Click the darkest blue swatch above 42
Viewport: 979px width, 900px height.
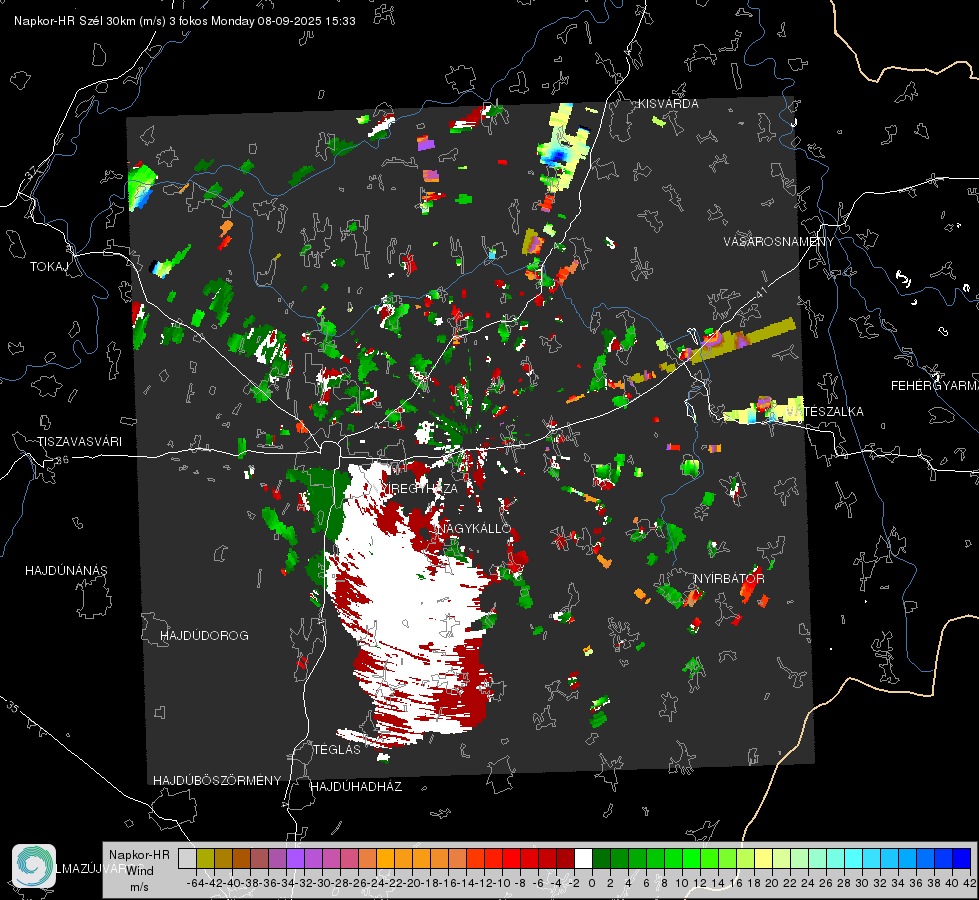pyautogui.click(x=962, y=858)
